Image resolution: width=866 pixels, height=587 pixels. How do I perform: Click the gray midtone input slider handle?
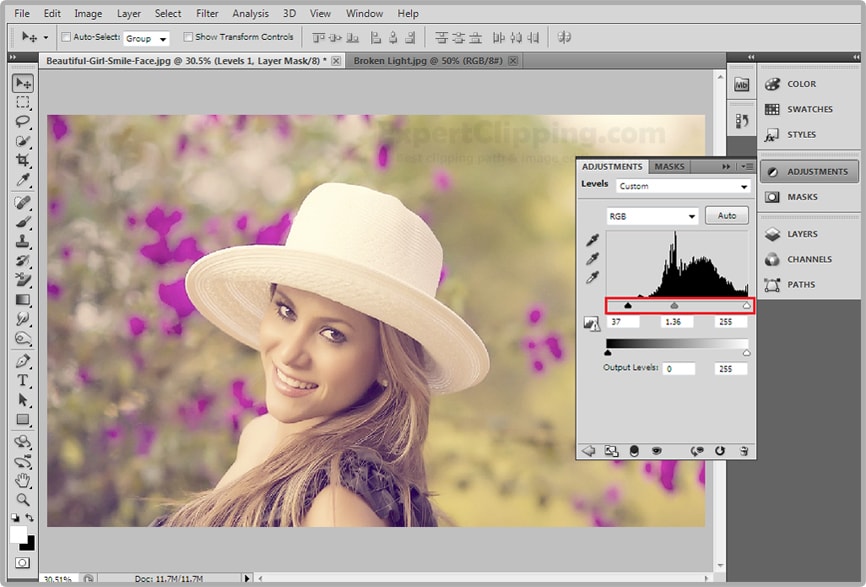pyautogui.click(x=674, y=306)
